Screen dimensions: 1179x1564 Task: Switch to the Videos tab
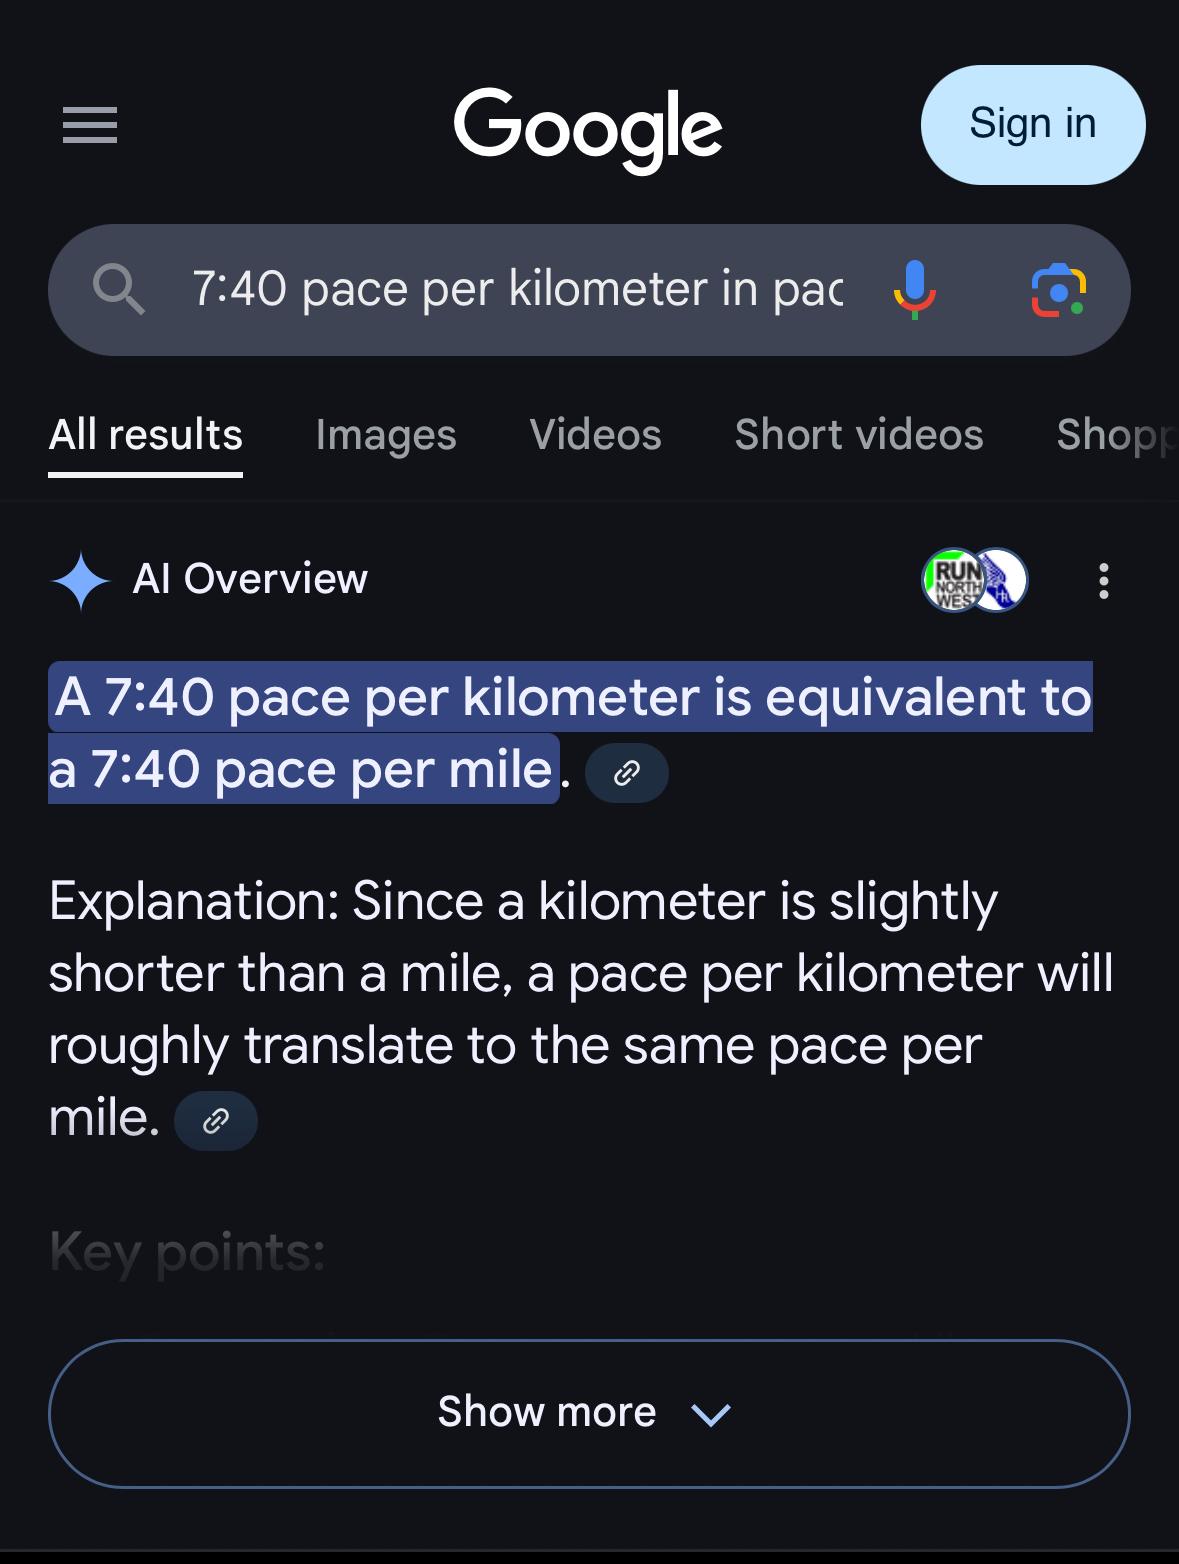coord(595,435)
